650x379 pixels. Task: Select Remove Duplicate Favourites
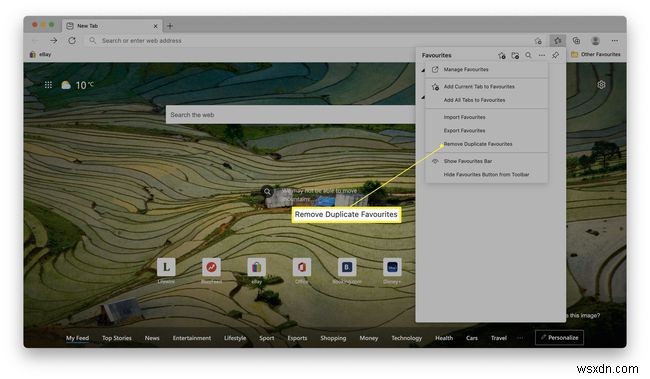tap(487, 144)
